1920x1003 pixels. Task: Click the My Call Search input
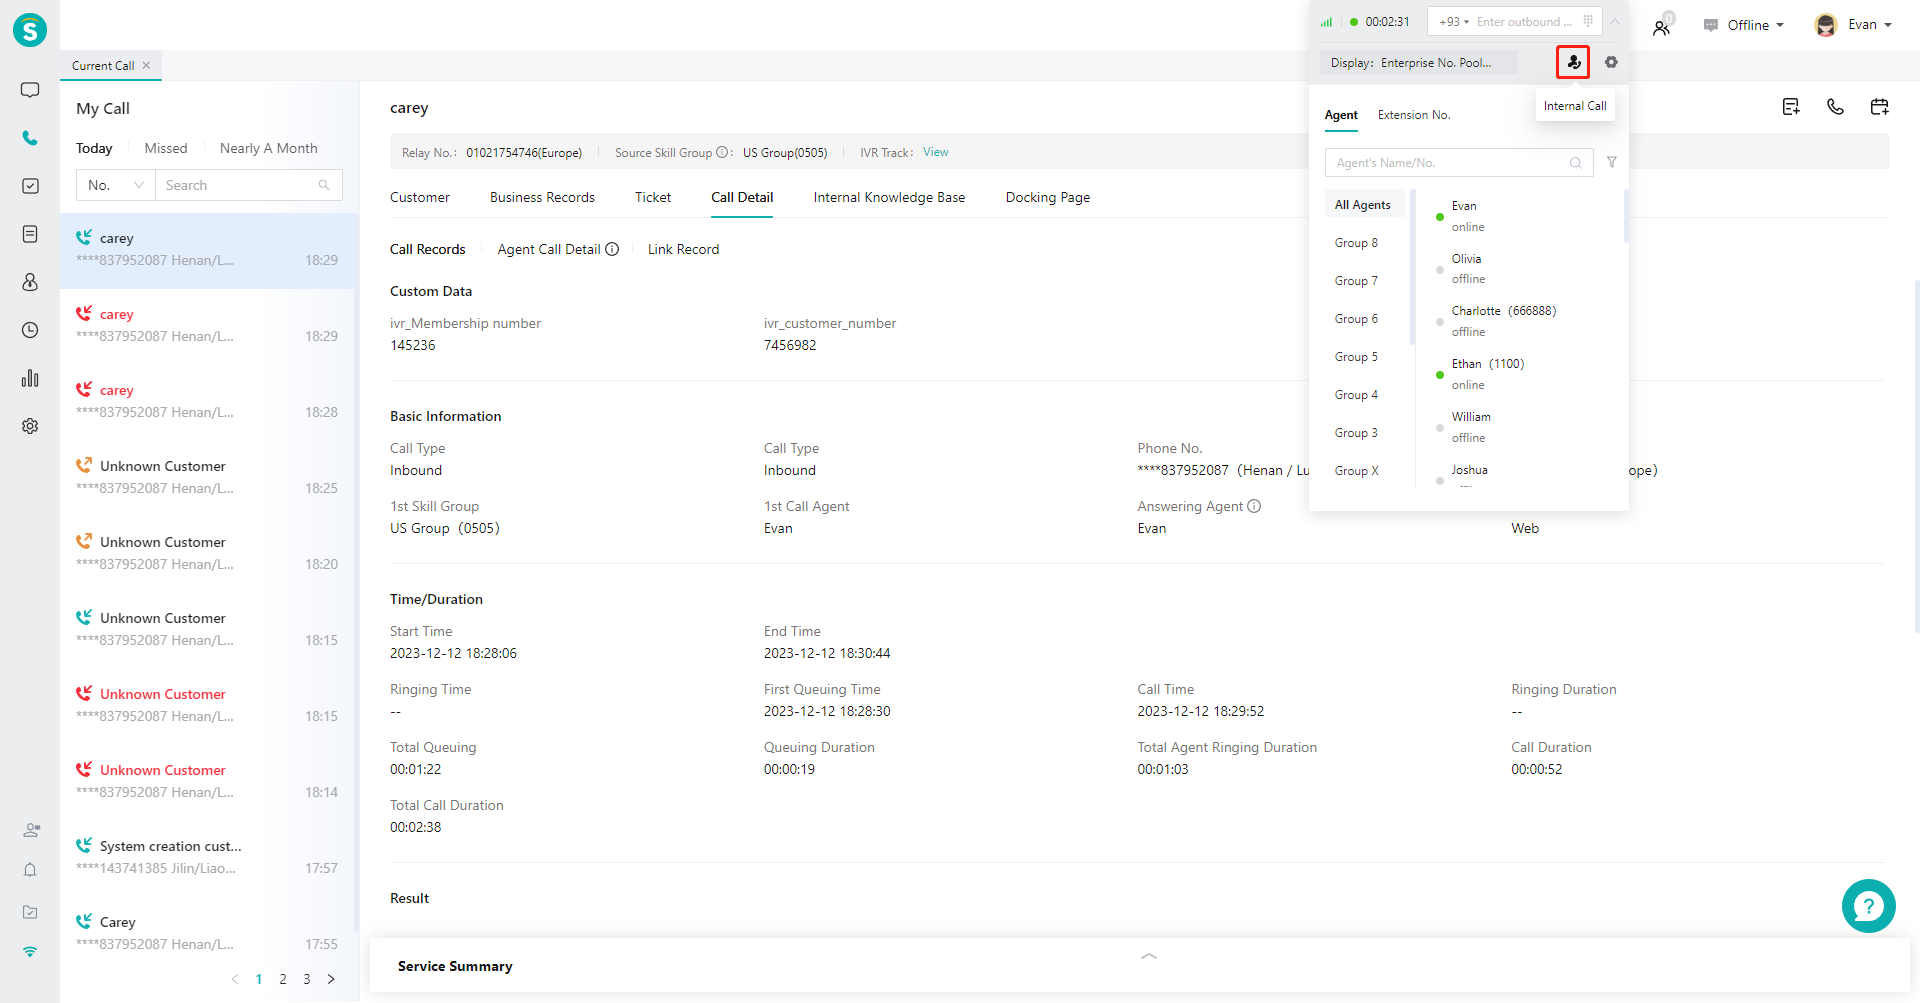(x=248, y=185)
